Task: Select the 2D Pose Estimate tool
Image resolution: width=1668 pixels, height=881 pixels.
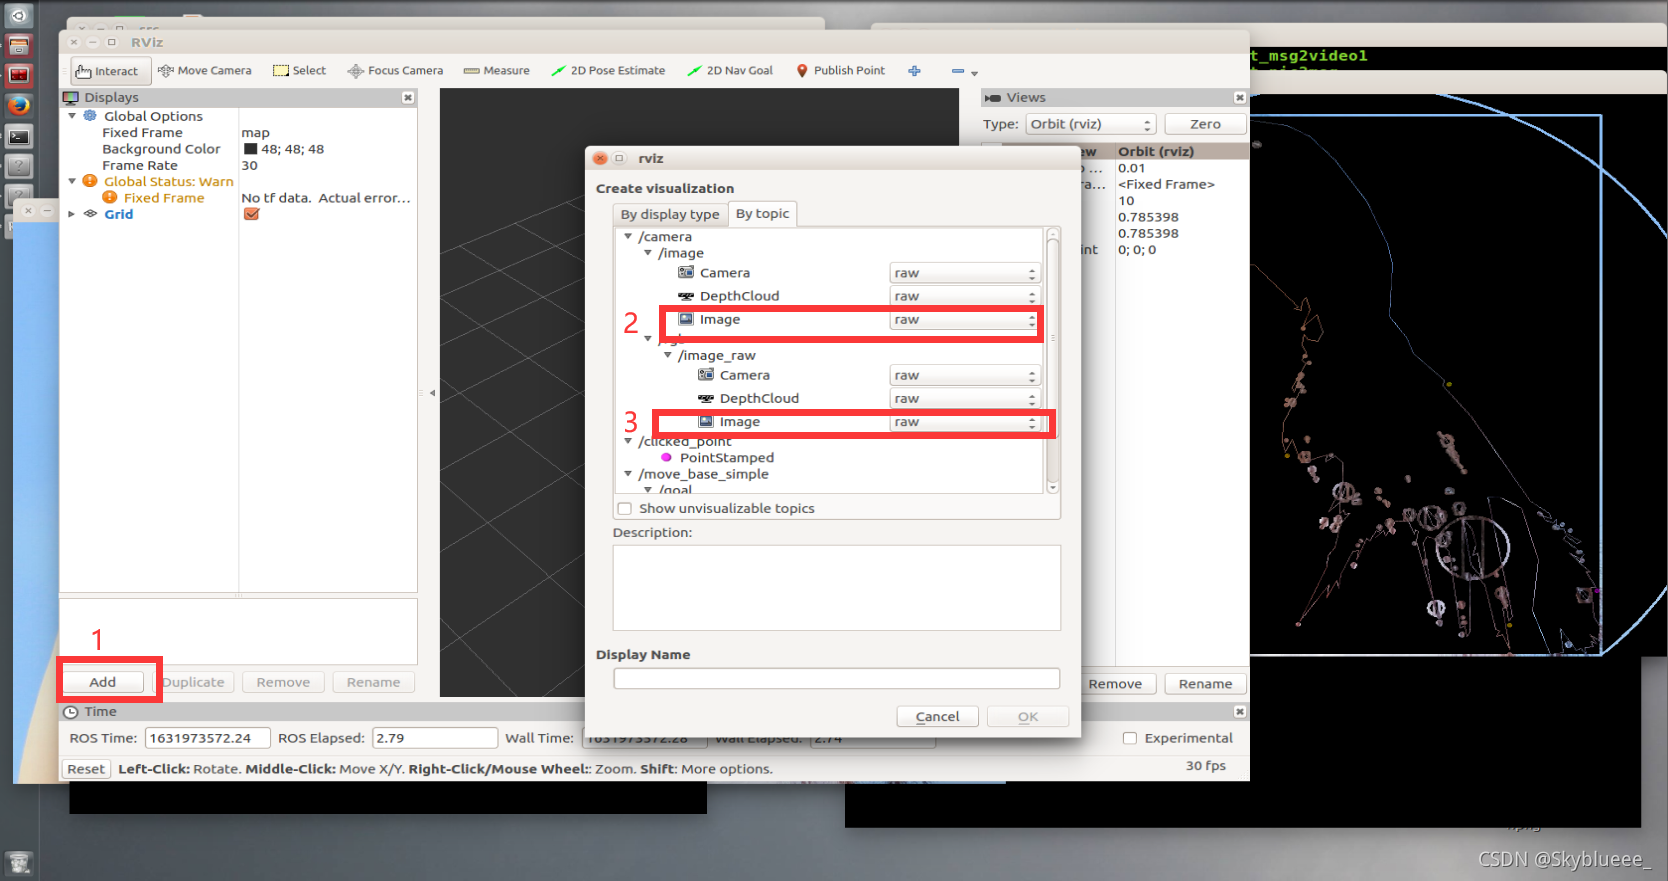Action: pos(608,71)
